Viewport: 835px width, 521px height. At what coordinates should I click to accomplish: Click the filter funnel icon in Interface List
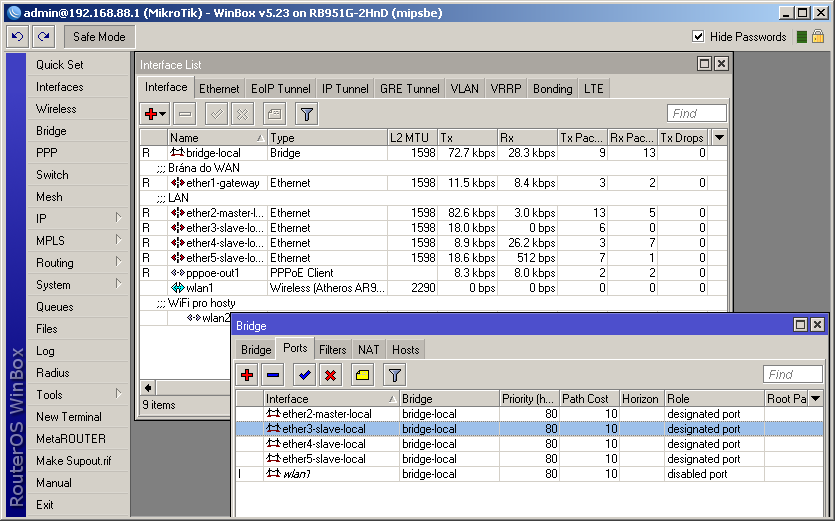click(306, 114)
